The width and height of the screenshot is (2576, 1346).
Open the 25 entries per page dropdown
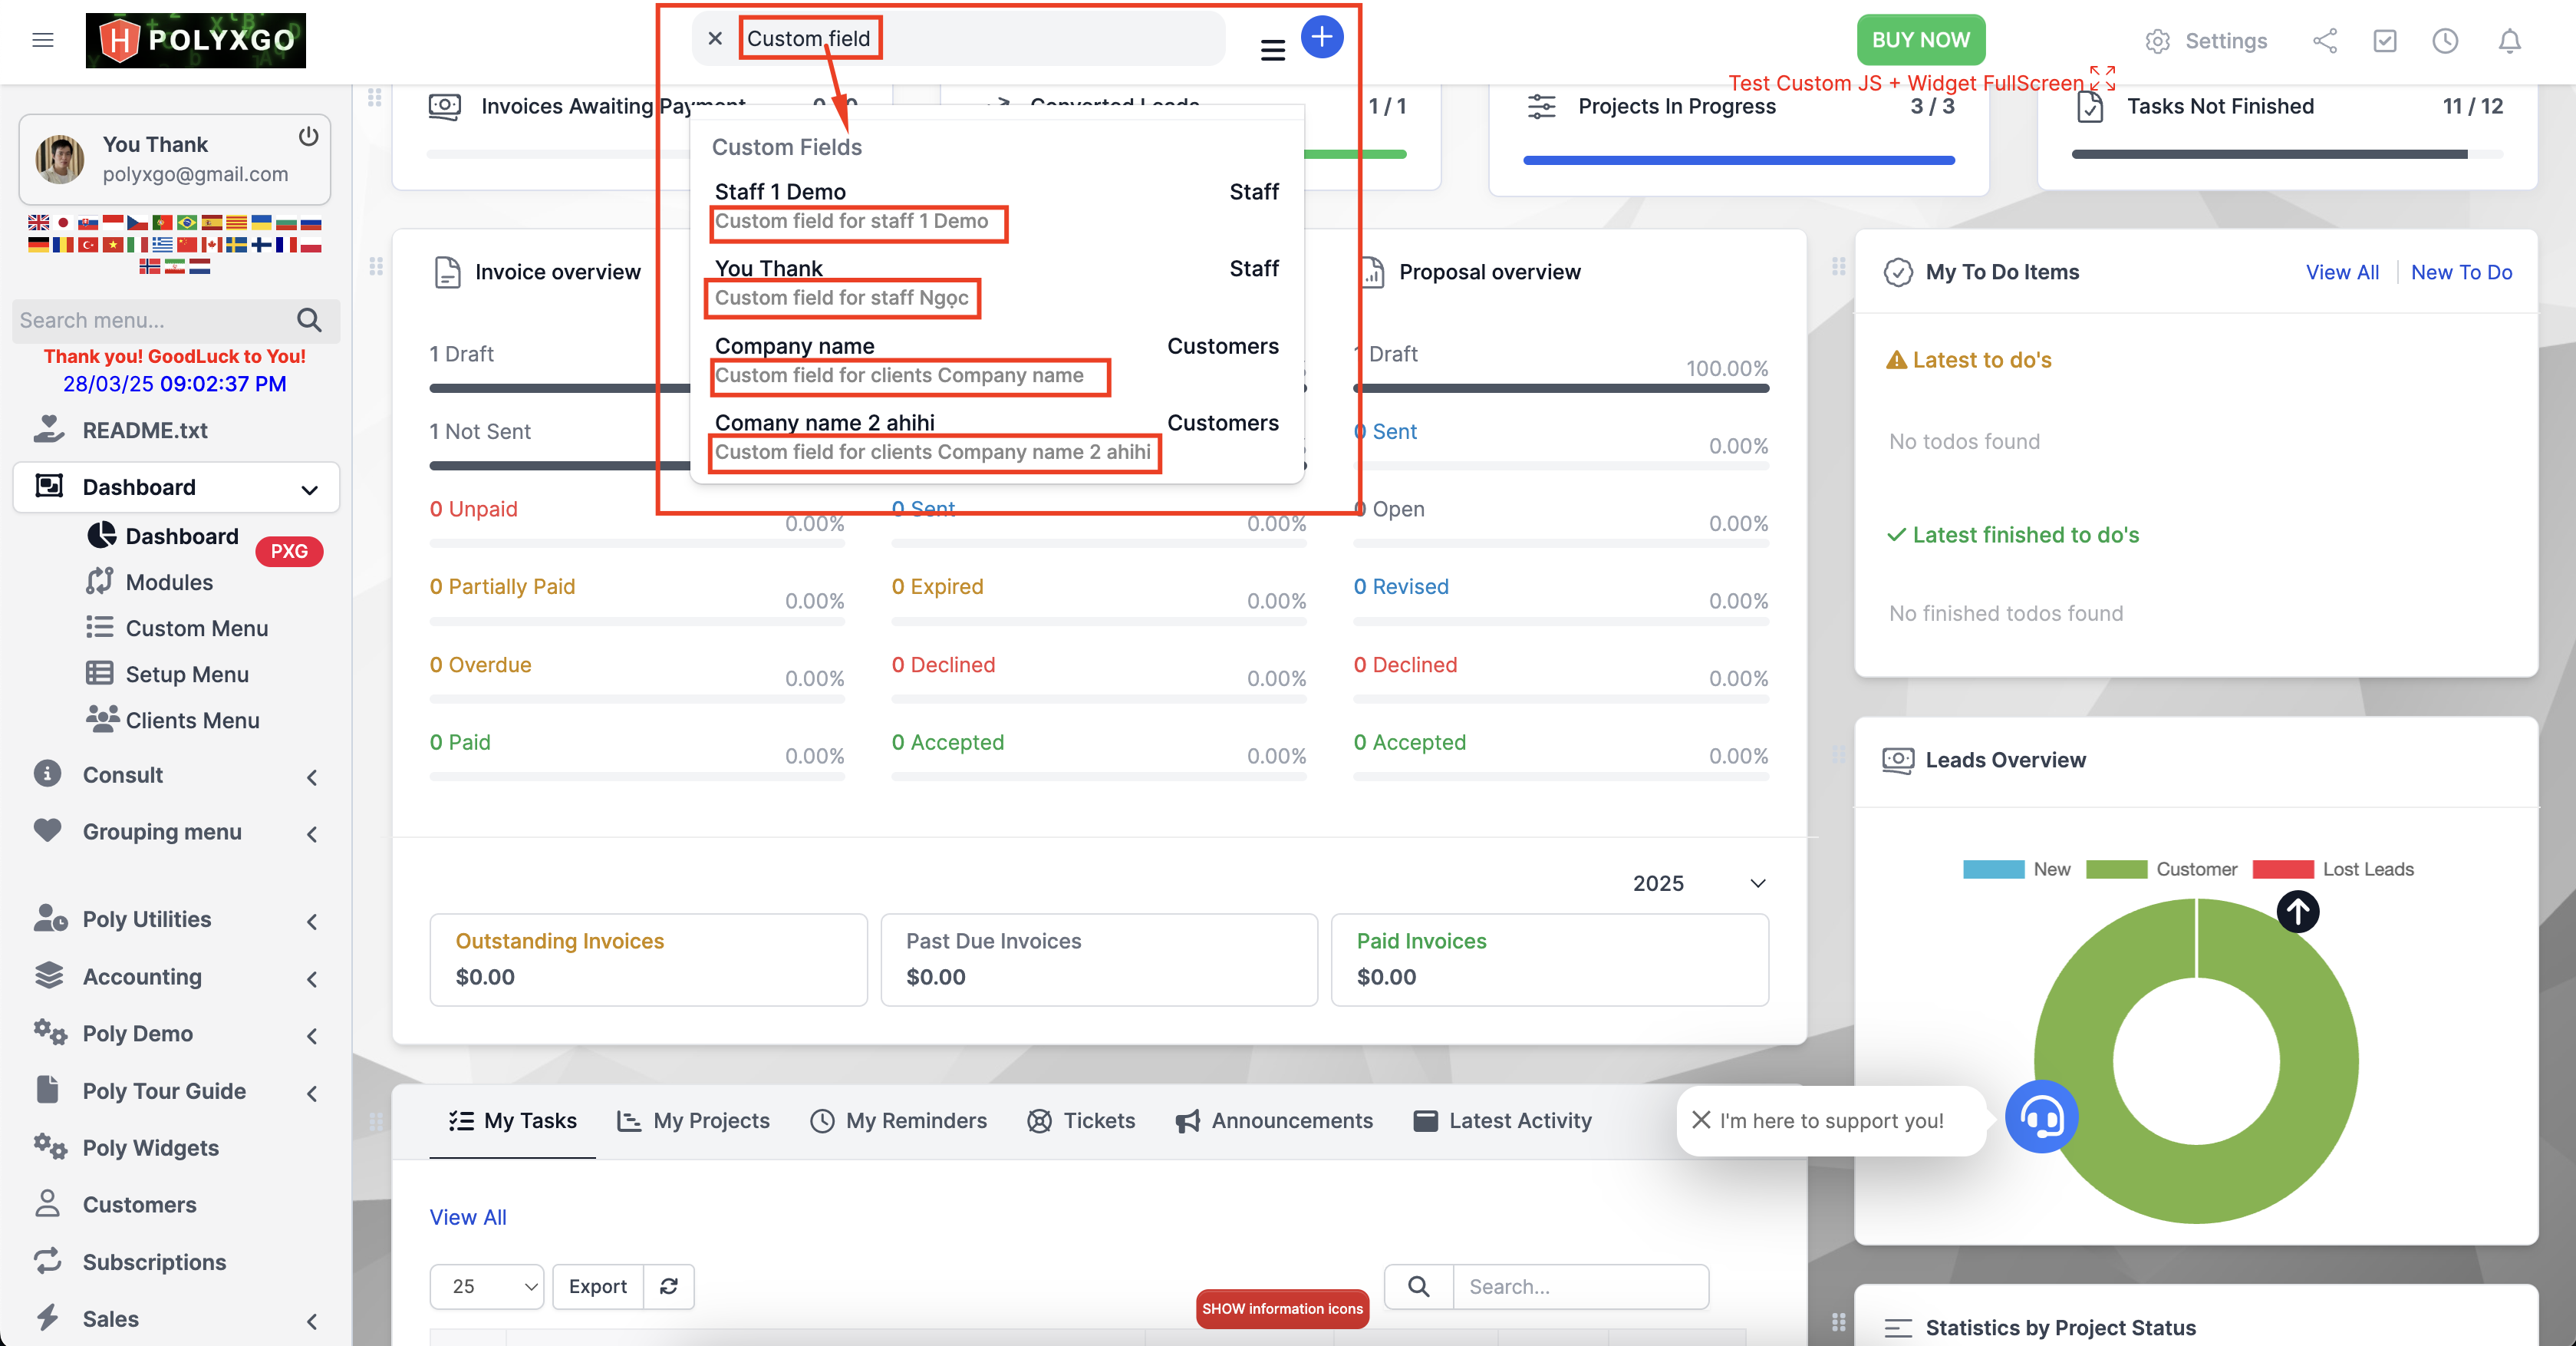coord(486,1287)
